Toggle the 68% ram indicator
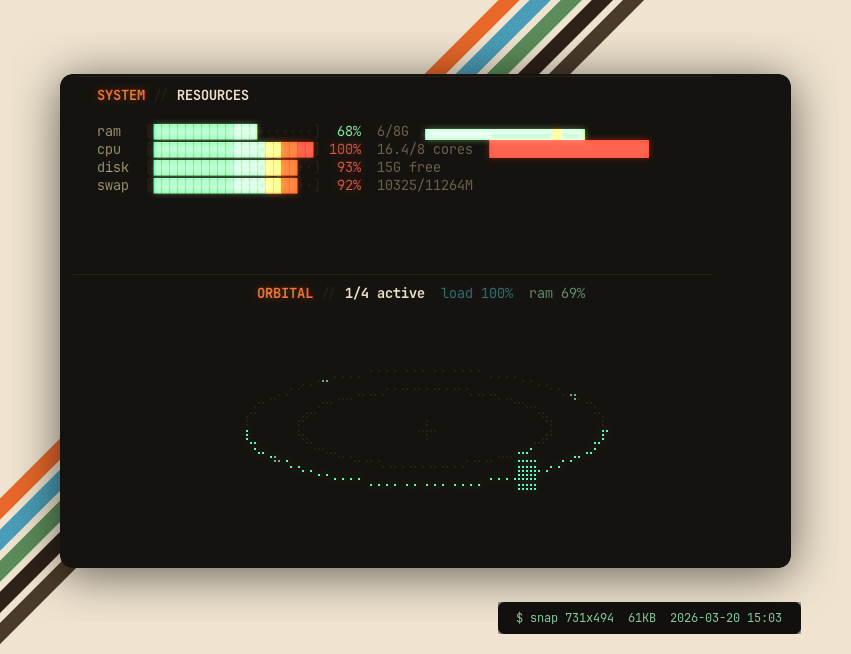 click(x=347, y=130)
